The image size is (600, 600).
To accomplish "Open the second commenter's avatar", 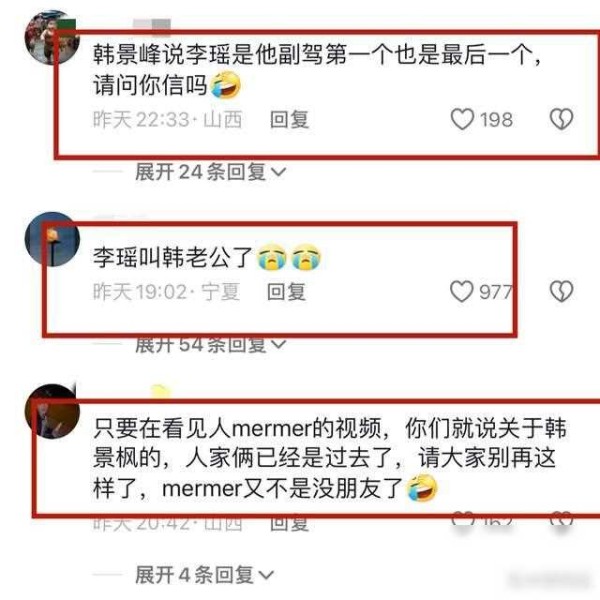I will point(52,239).
